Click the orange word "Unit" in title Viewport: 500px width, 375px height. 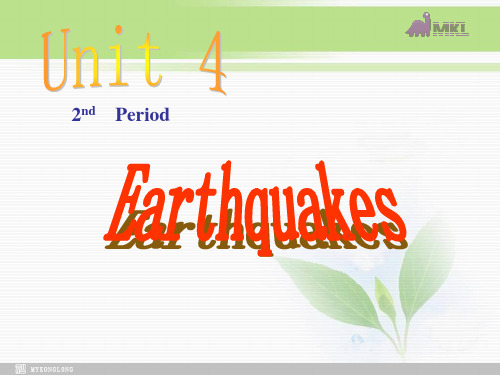pyautogui.click(x=102, y=59)
